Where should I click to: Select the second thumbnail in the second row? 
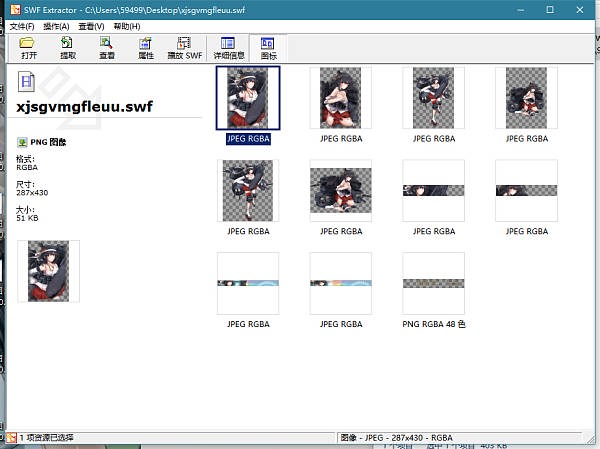click(341, 191)
